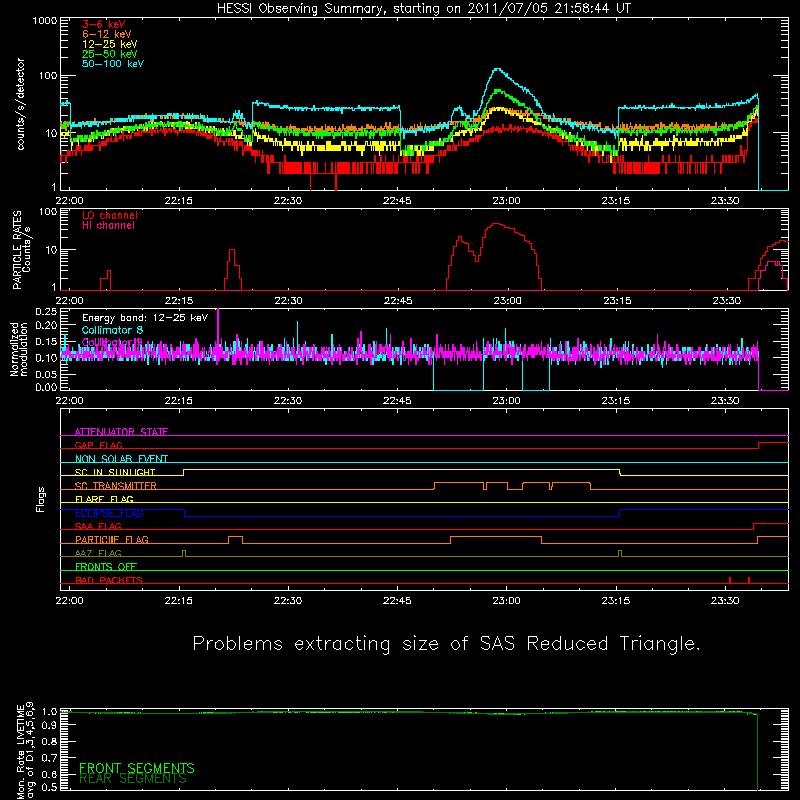Click the Normalized modulation axis label
Screen dimensions: 800x800
click(x=19, y=349)
